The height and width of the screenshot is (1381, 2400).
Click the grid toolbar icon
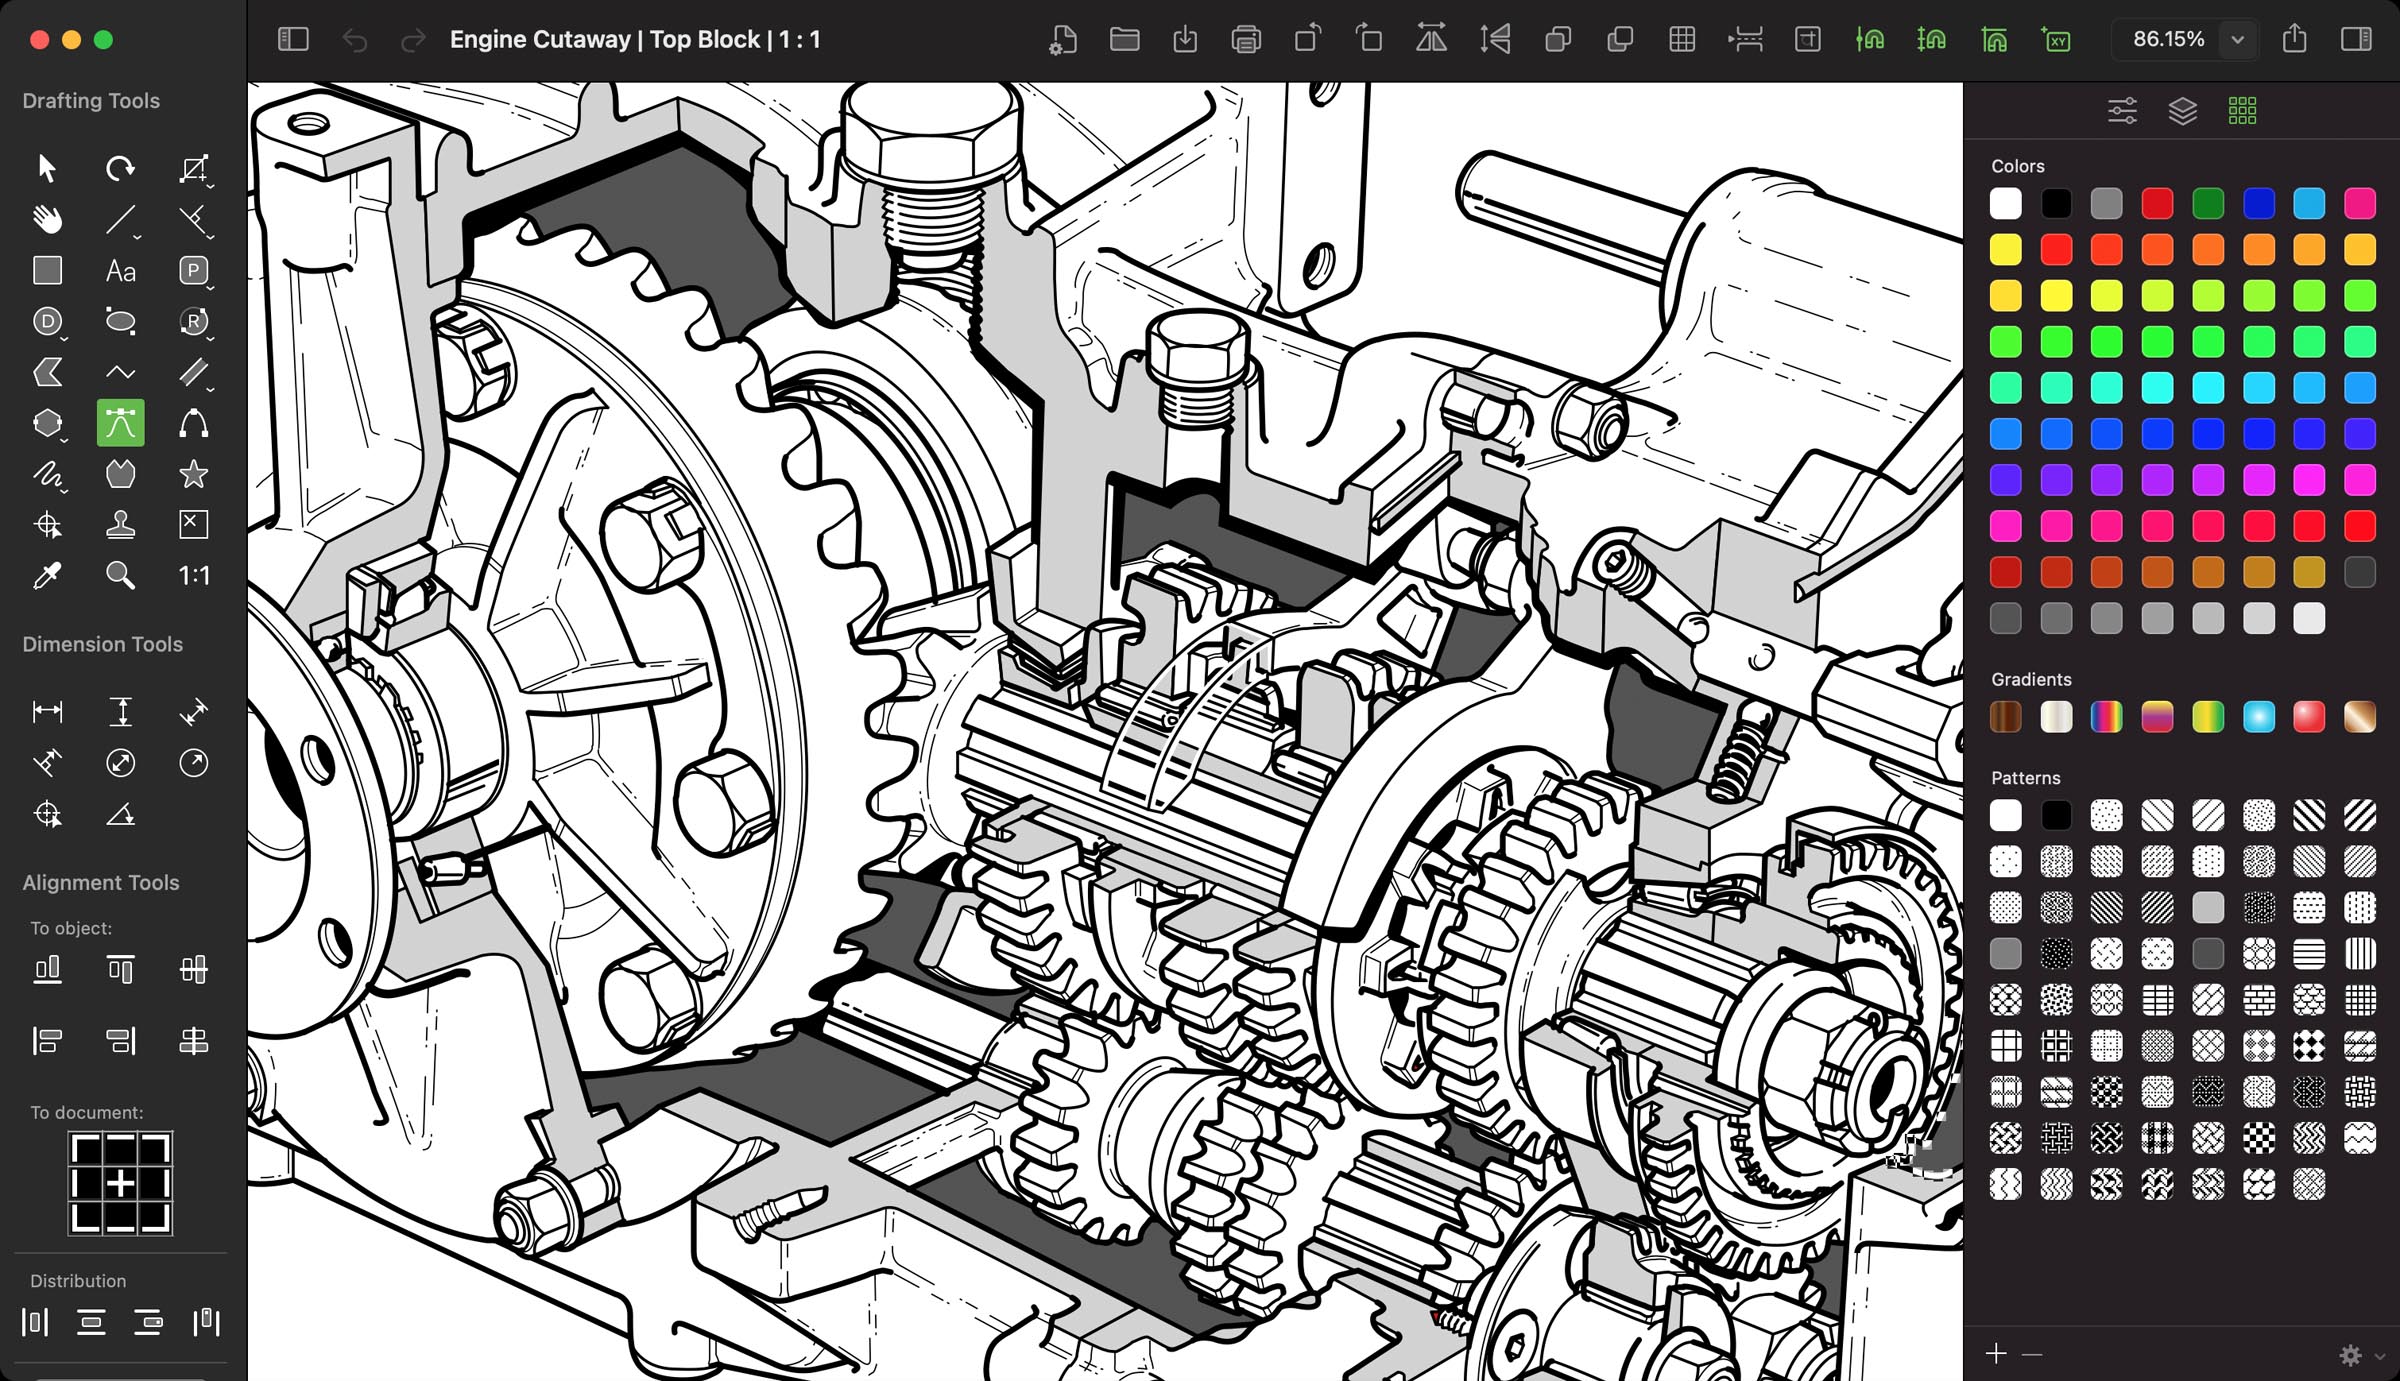(x=1683, y=39)
